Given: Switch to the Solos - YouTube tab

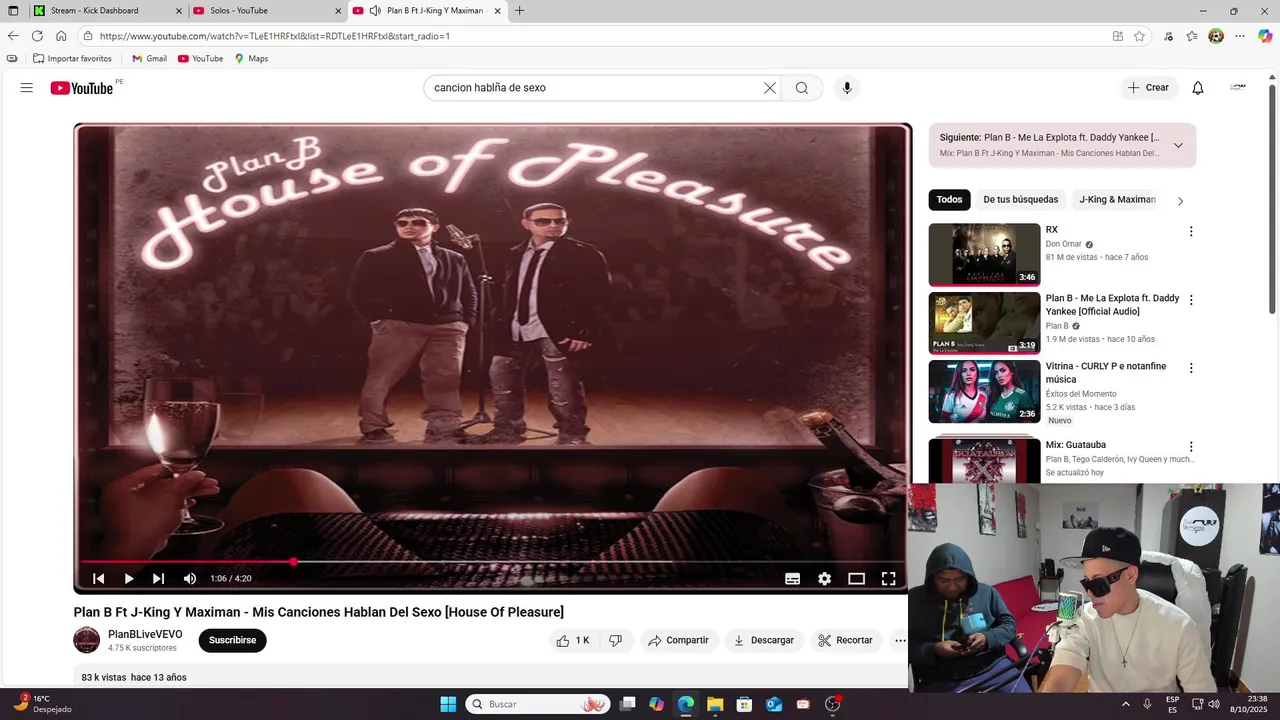Looking at the screenshot, I should pyautogui.click(x=267, y=11).
